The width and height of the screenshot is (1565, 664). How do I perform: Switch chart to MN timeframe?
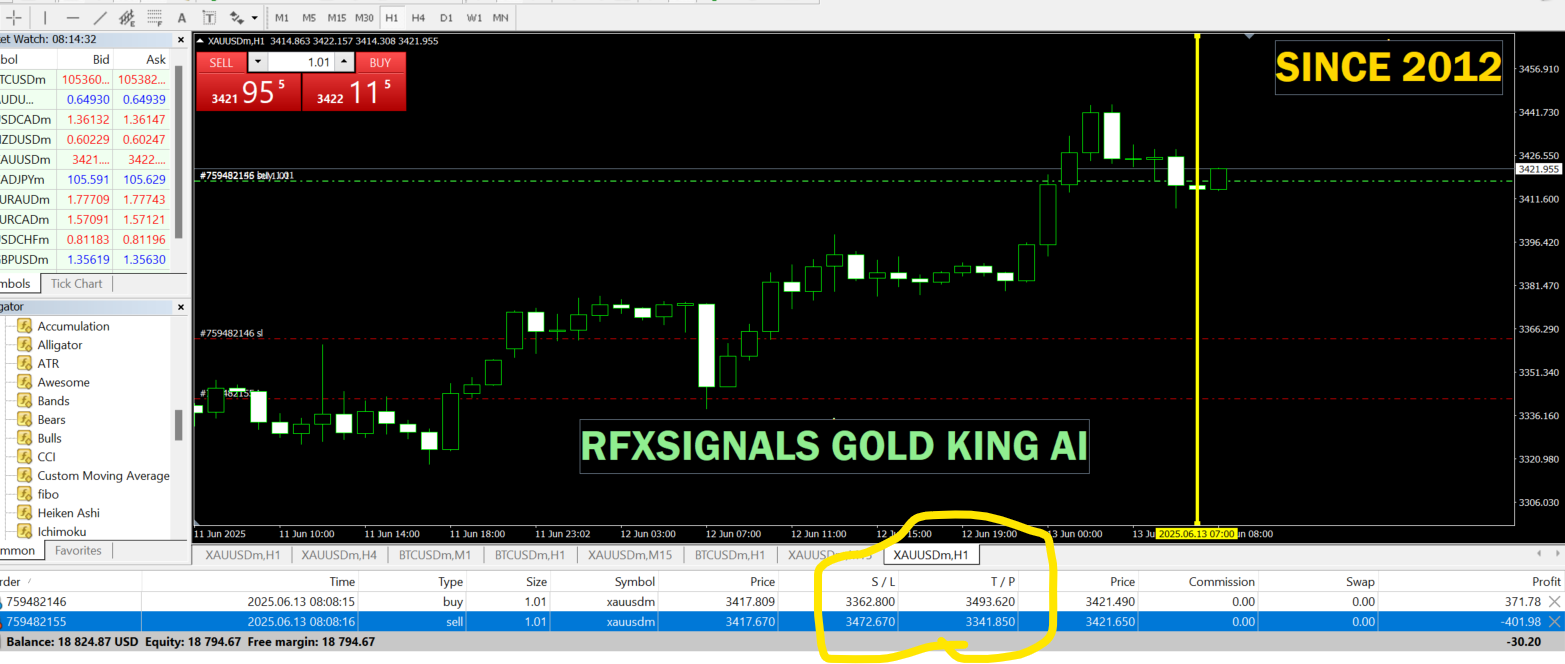[500, 18]
